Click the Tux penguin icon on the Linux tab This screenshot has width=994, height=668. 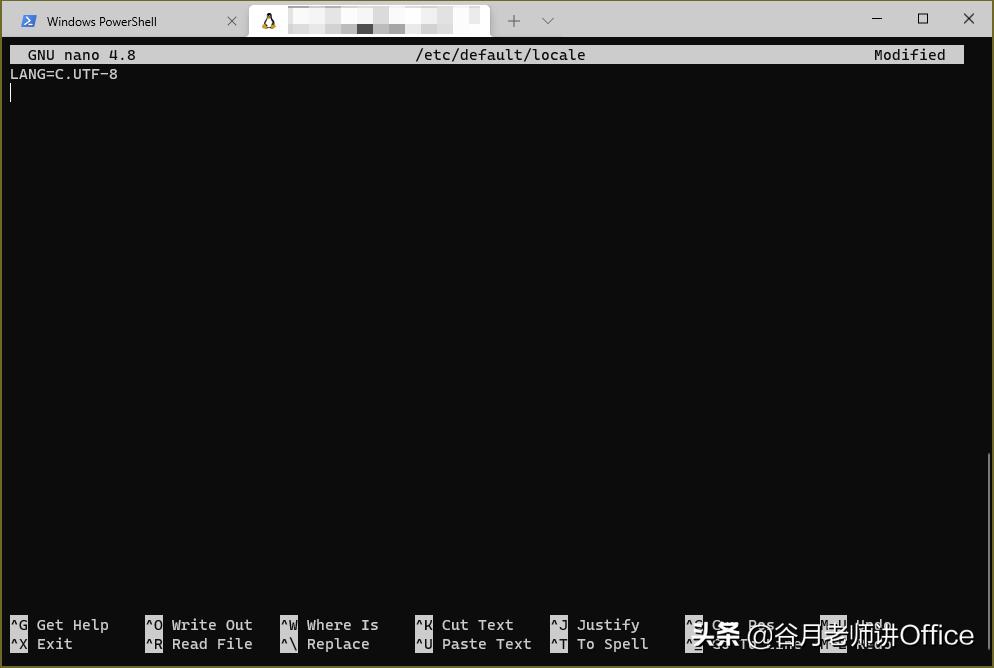268,20
